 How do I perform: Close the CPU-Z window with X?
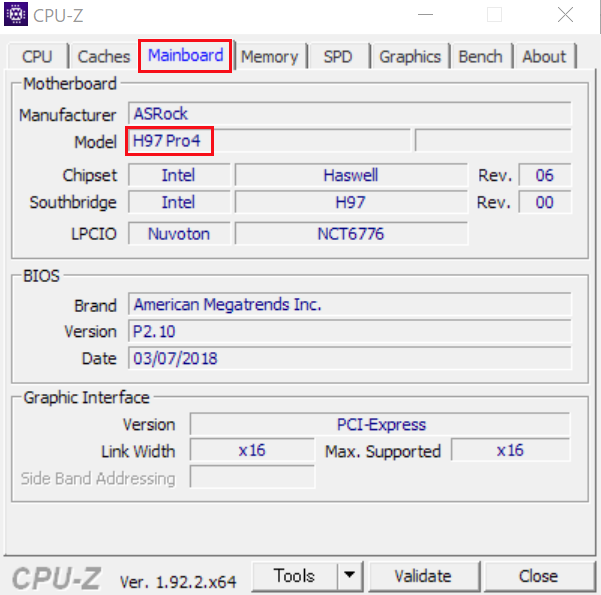(x=565, y=15)
